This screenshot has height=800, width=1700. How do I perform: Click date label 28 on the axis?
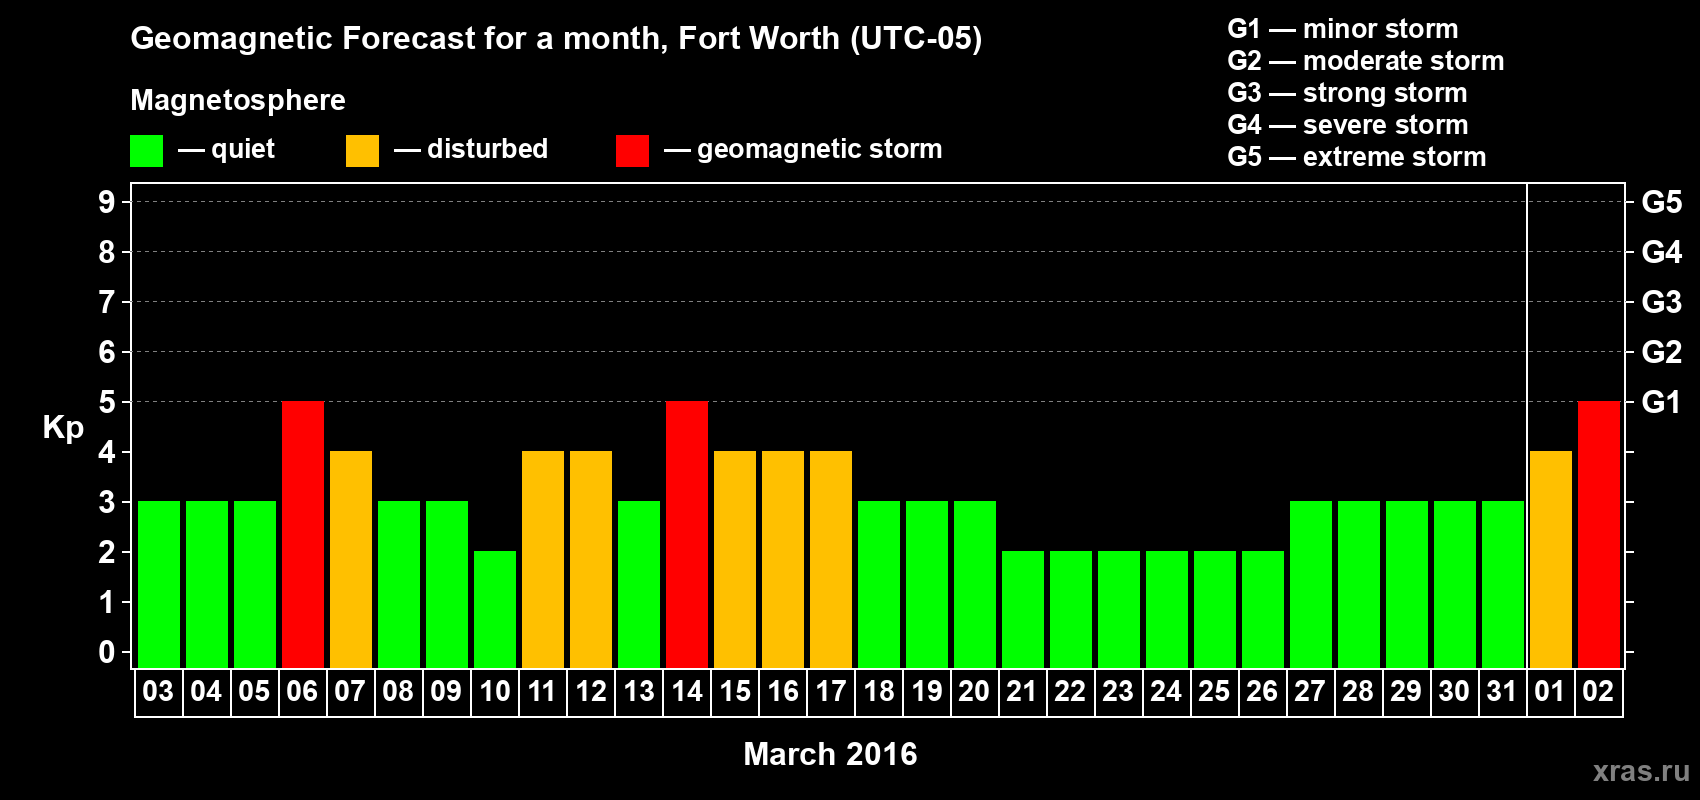click(1358, 692)
